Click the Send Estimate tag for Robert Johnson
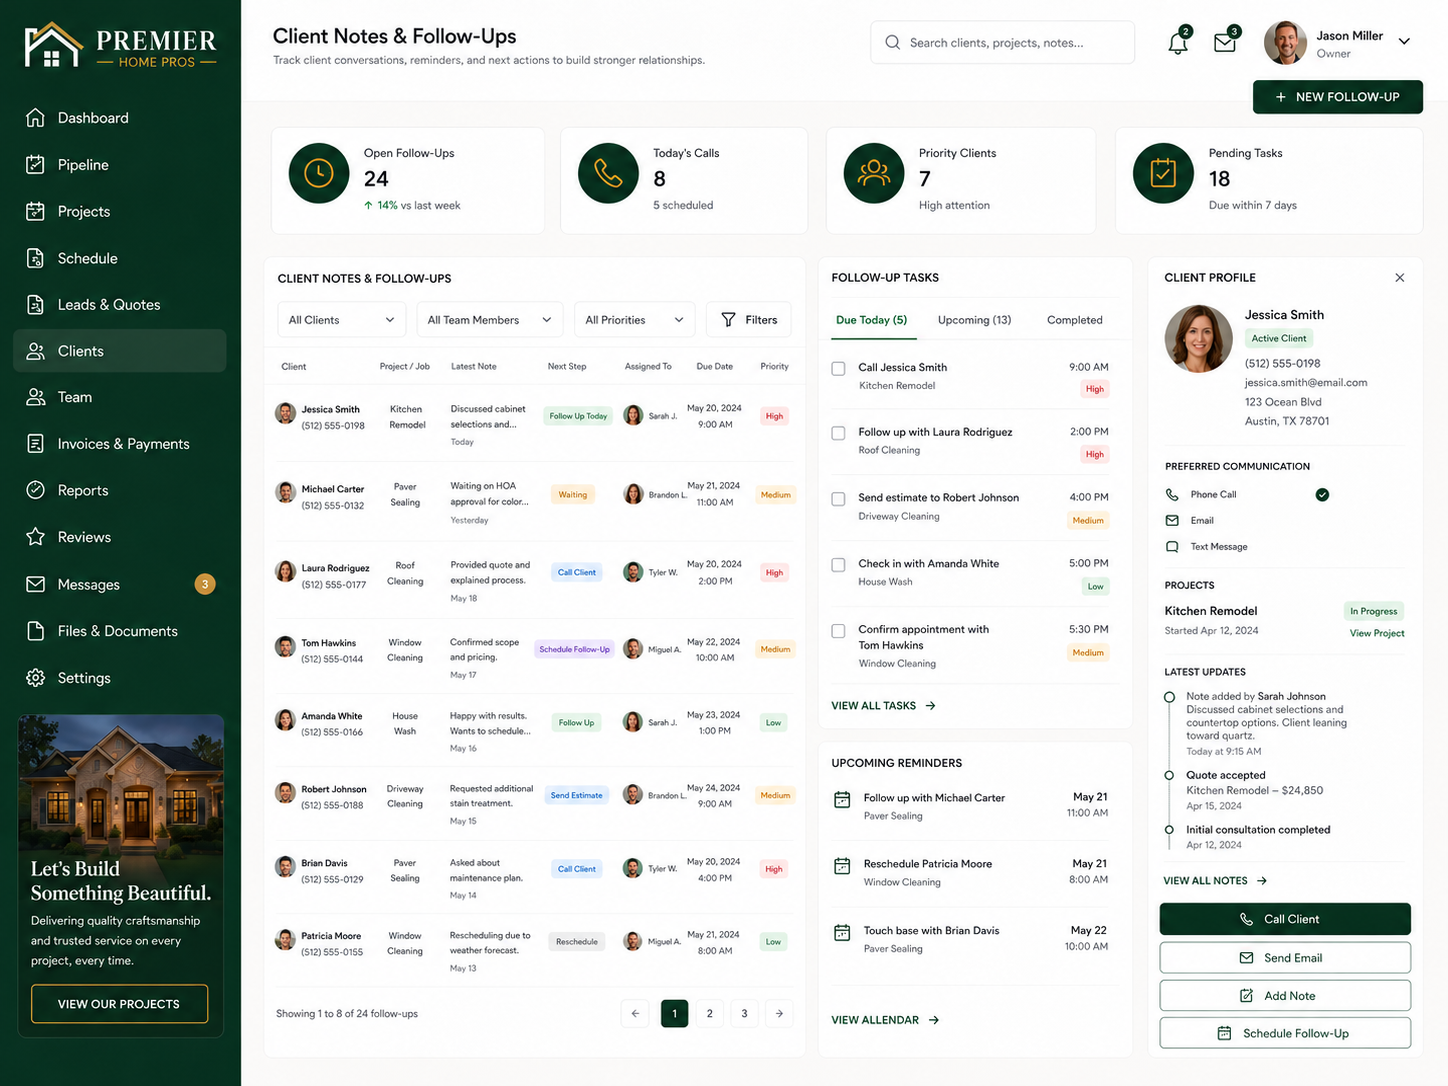 pos(577,796)
